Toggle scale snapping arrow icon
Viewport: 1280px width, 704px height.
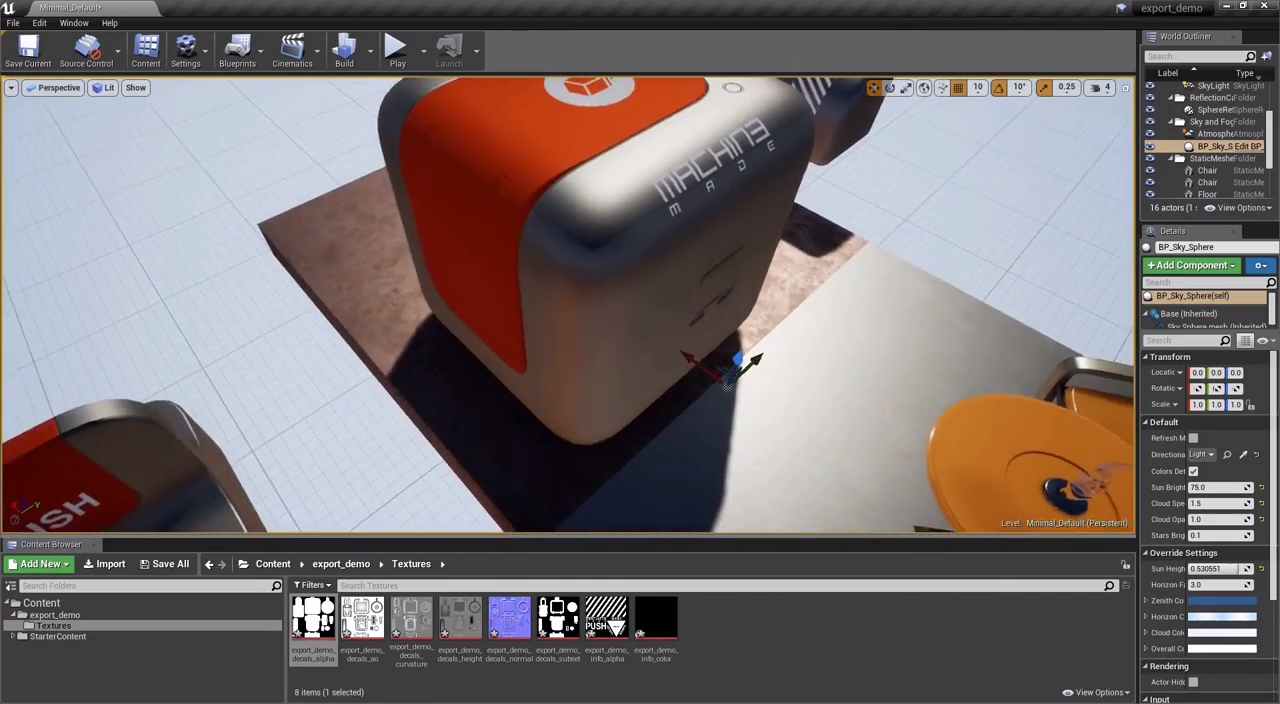tap(1044, 88)
